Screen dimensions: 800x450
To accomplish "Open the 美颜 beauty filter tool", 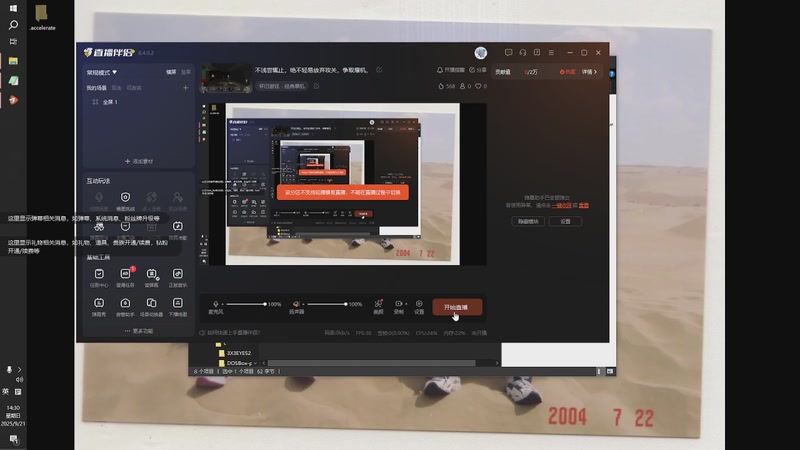I will 378,307.
